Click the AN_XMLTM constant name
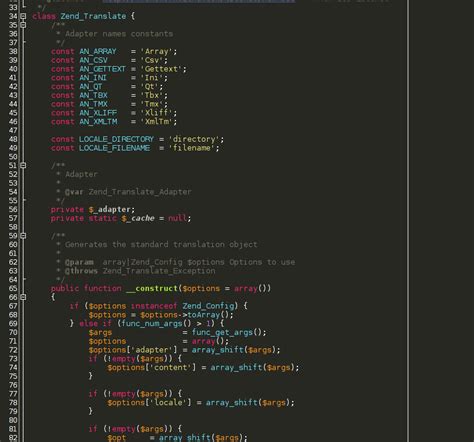Screen dimensions: 474x442 (x=98, y=122)
